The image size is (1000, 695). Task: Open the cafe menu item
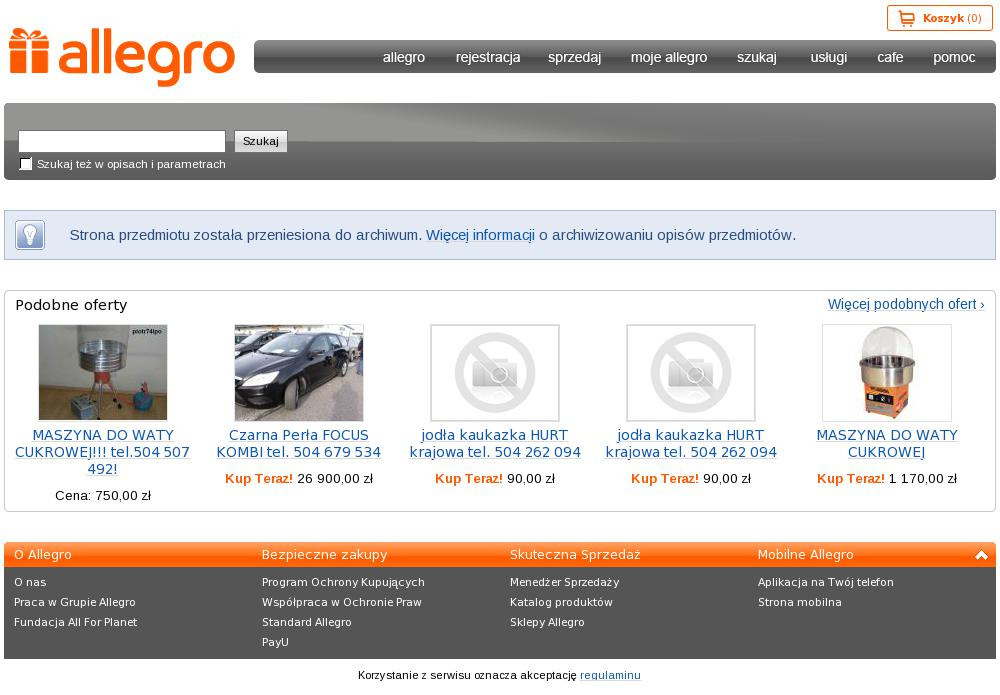coord(890,57)
